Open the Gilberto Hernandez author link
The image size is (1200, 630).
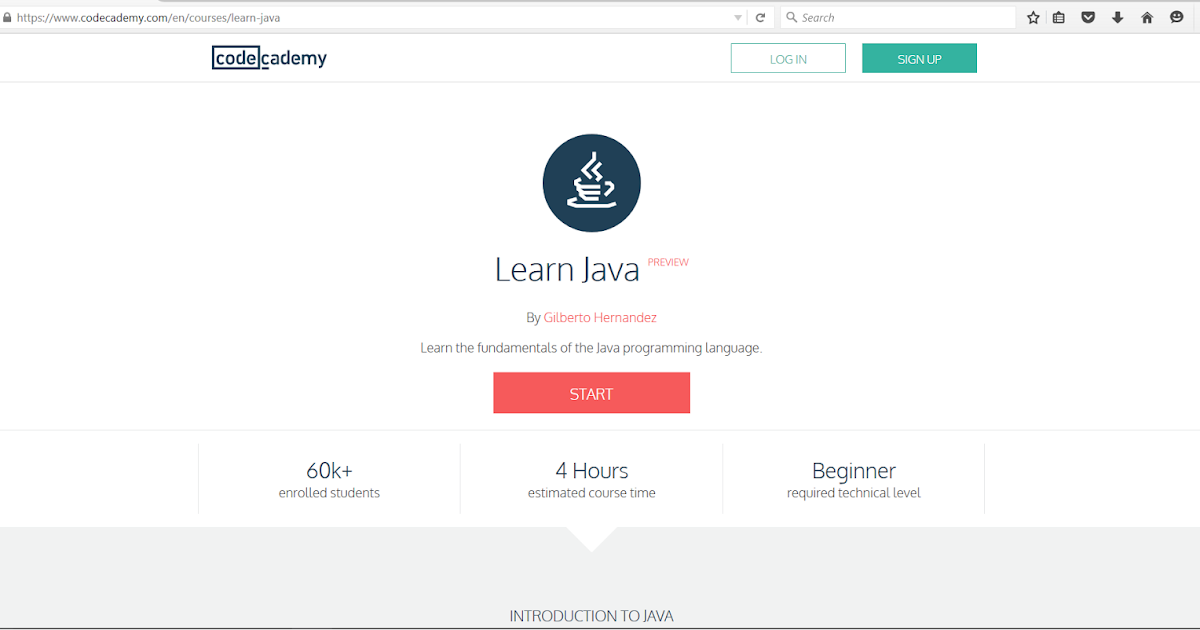600,318
